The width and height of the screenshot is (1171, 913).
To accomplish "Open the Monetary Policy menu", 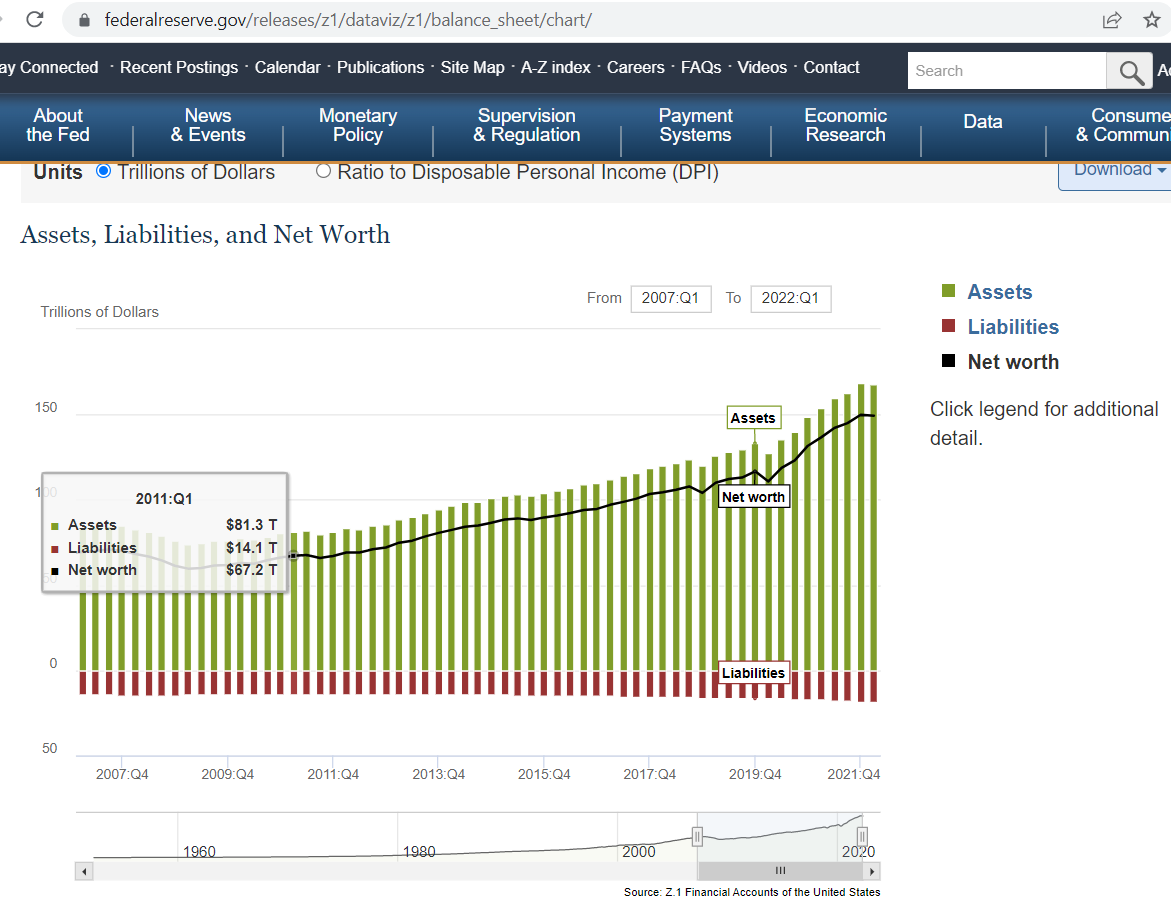I will pyautogui.click(x=357, y=125).
